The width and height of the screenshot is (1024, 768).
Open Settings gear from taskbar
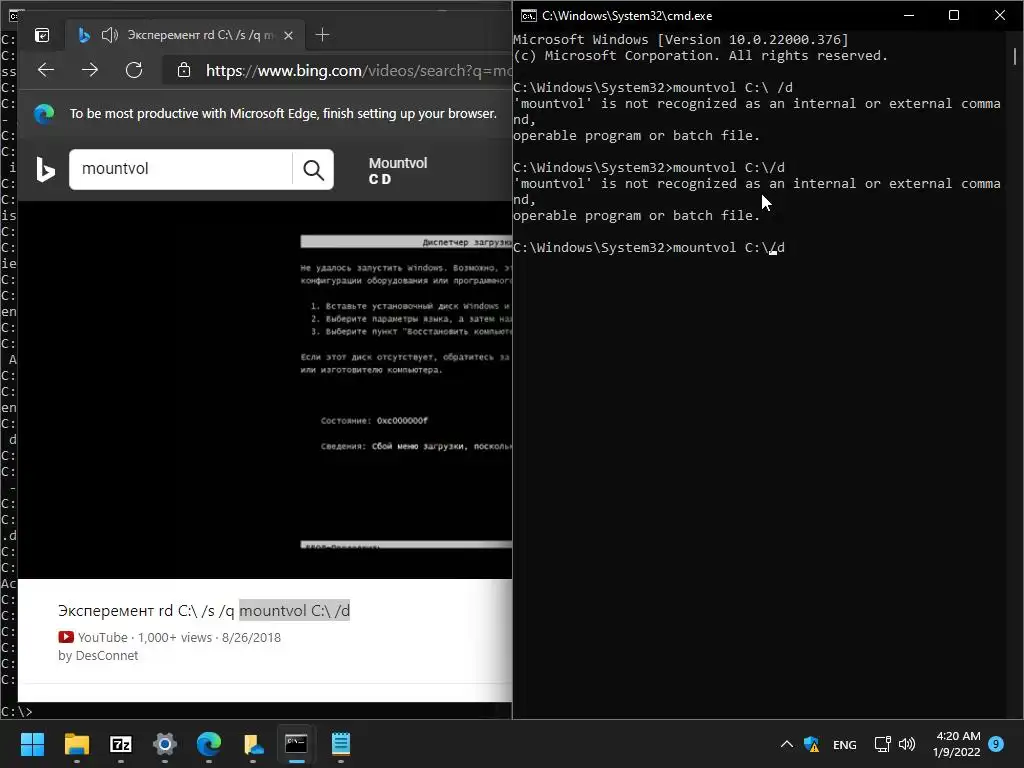point(165,744)
